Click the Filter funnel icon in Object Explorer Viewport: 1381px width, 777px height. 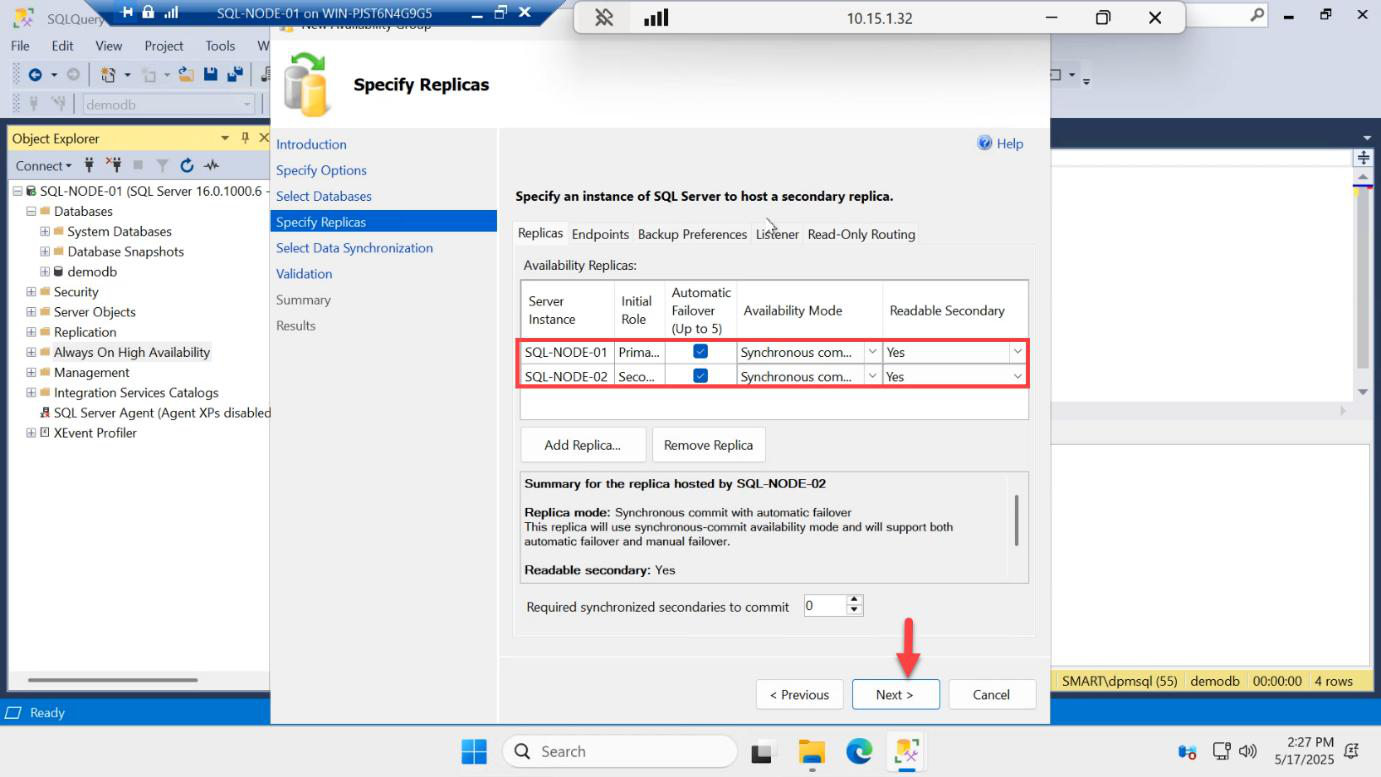tap(162, 166)
